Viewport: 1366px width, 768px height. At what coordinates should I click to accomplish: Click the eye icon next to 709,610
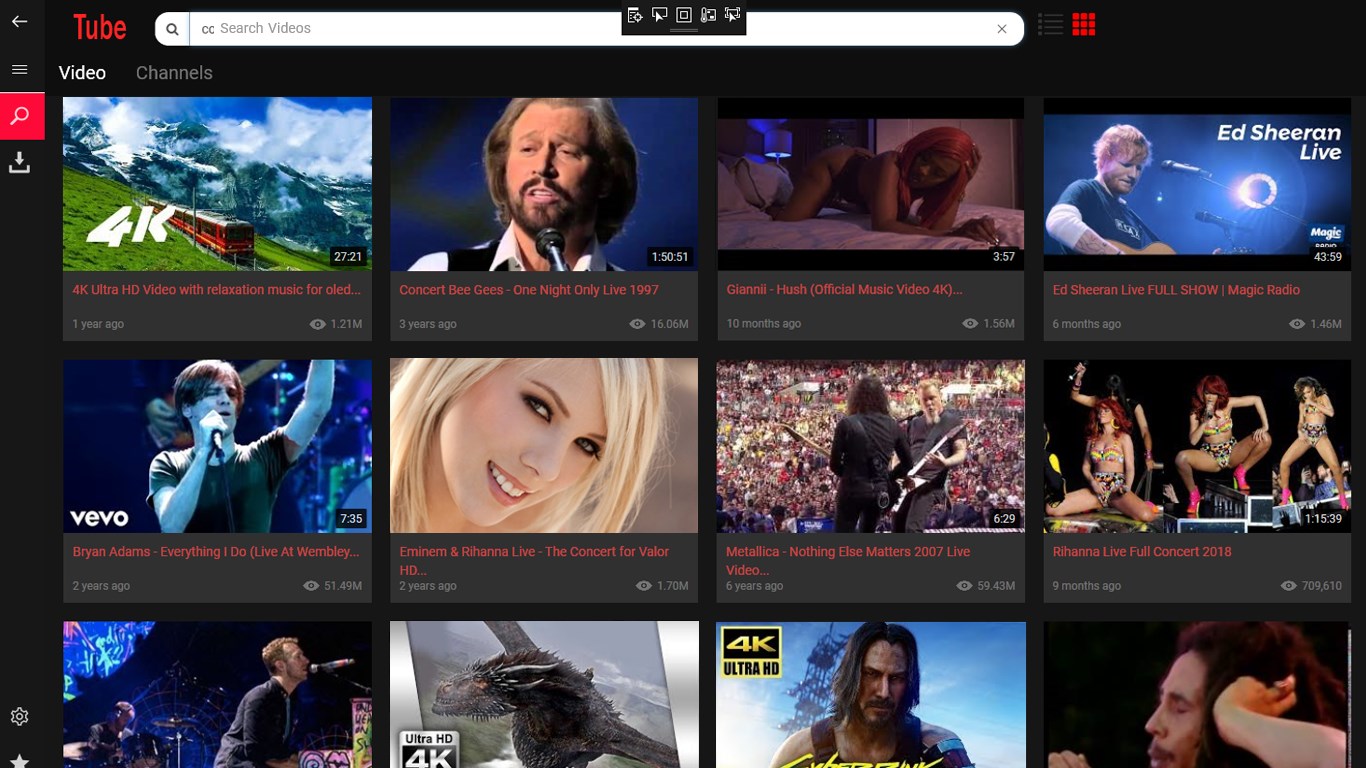[1289, 586]
